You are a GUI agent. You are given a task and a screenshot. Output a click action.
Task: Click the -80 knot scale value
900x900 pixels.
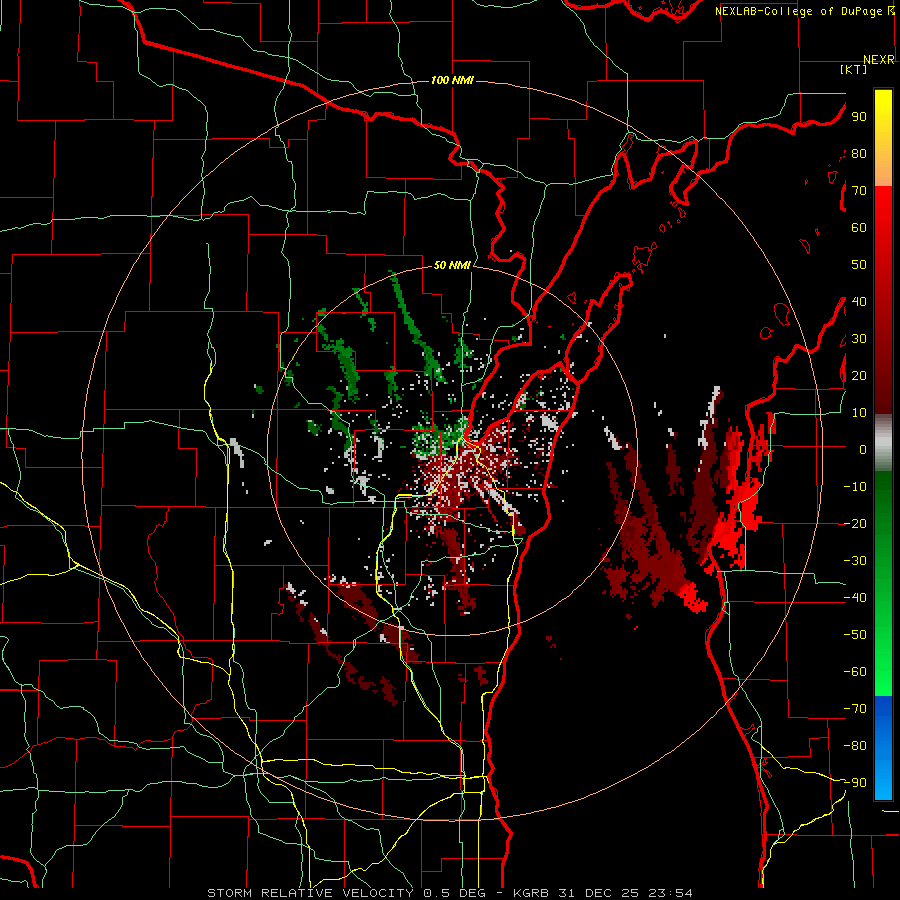click(x=855, y=746)
